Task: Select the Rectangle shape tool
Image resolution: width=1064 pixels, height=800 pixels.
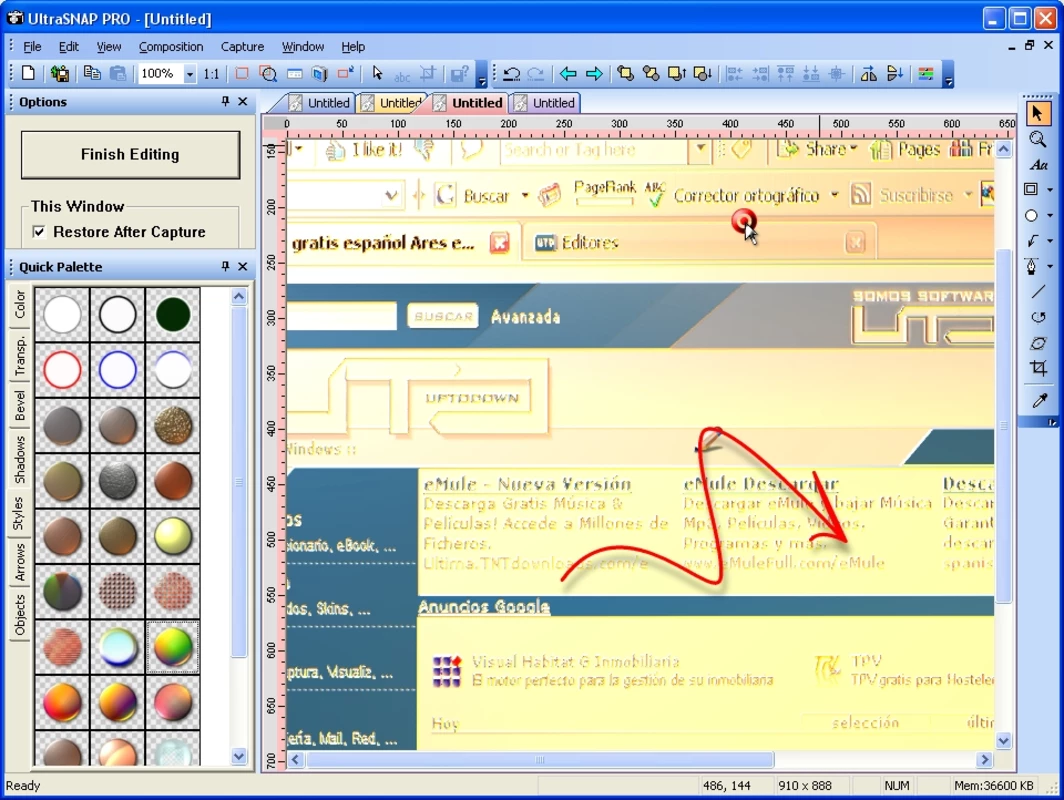Action: (x=1031, y=189)
